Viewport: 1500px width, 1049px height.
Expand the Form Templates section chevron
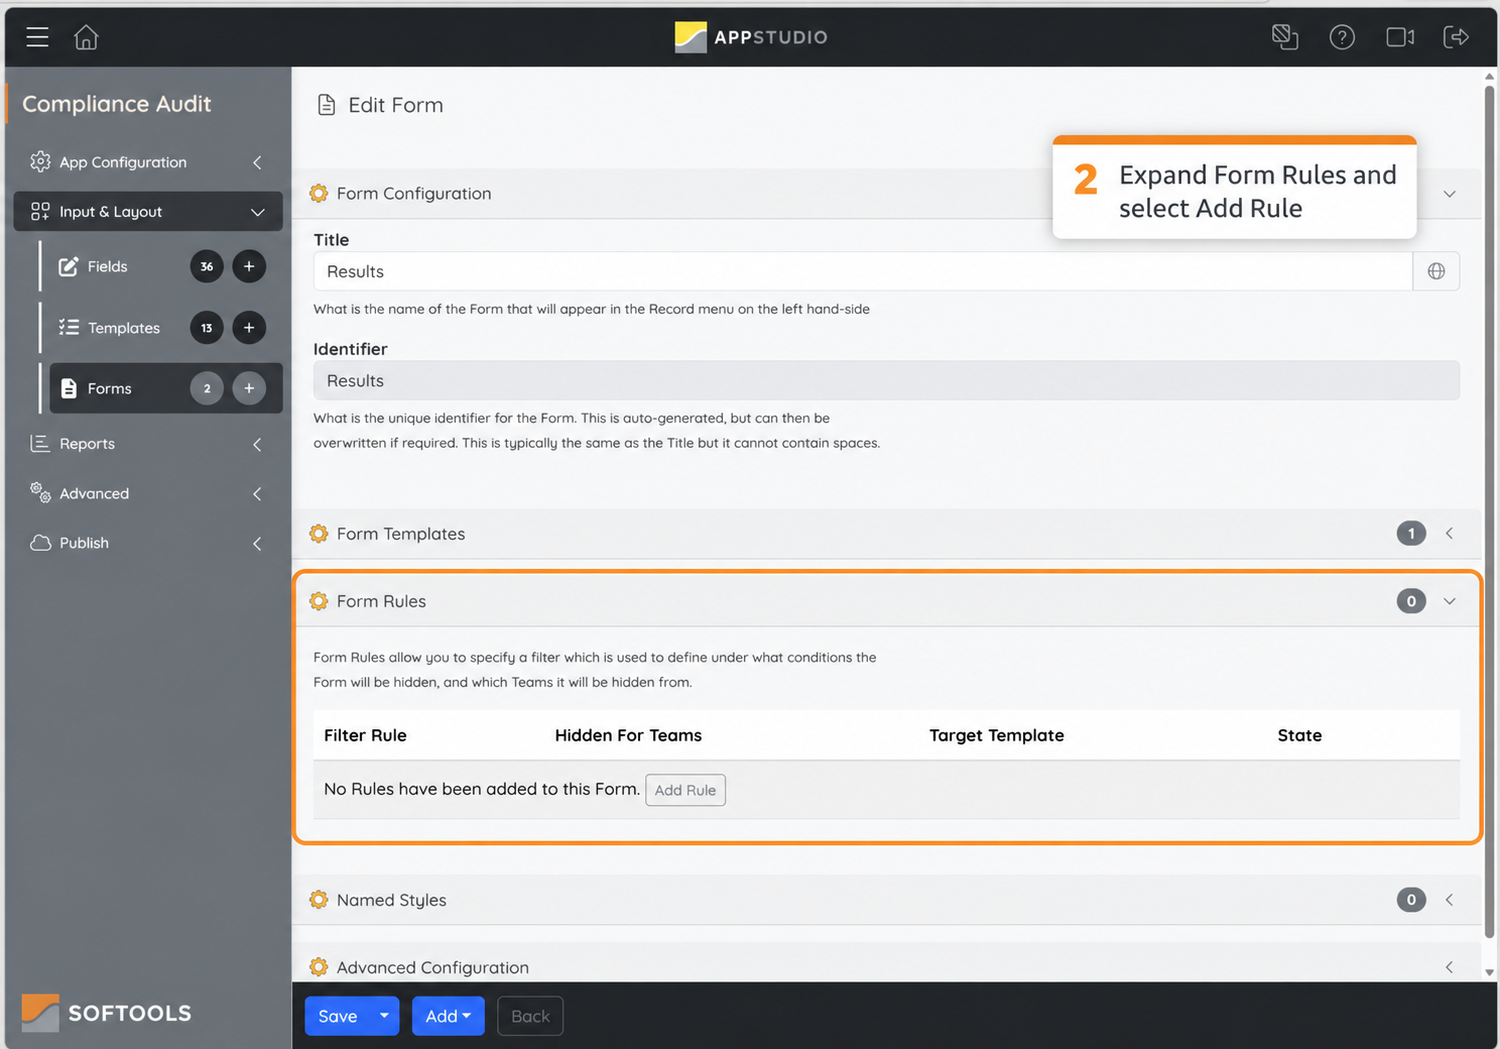tap(1449, 533)
